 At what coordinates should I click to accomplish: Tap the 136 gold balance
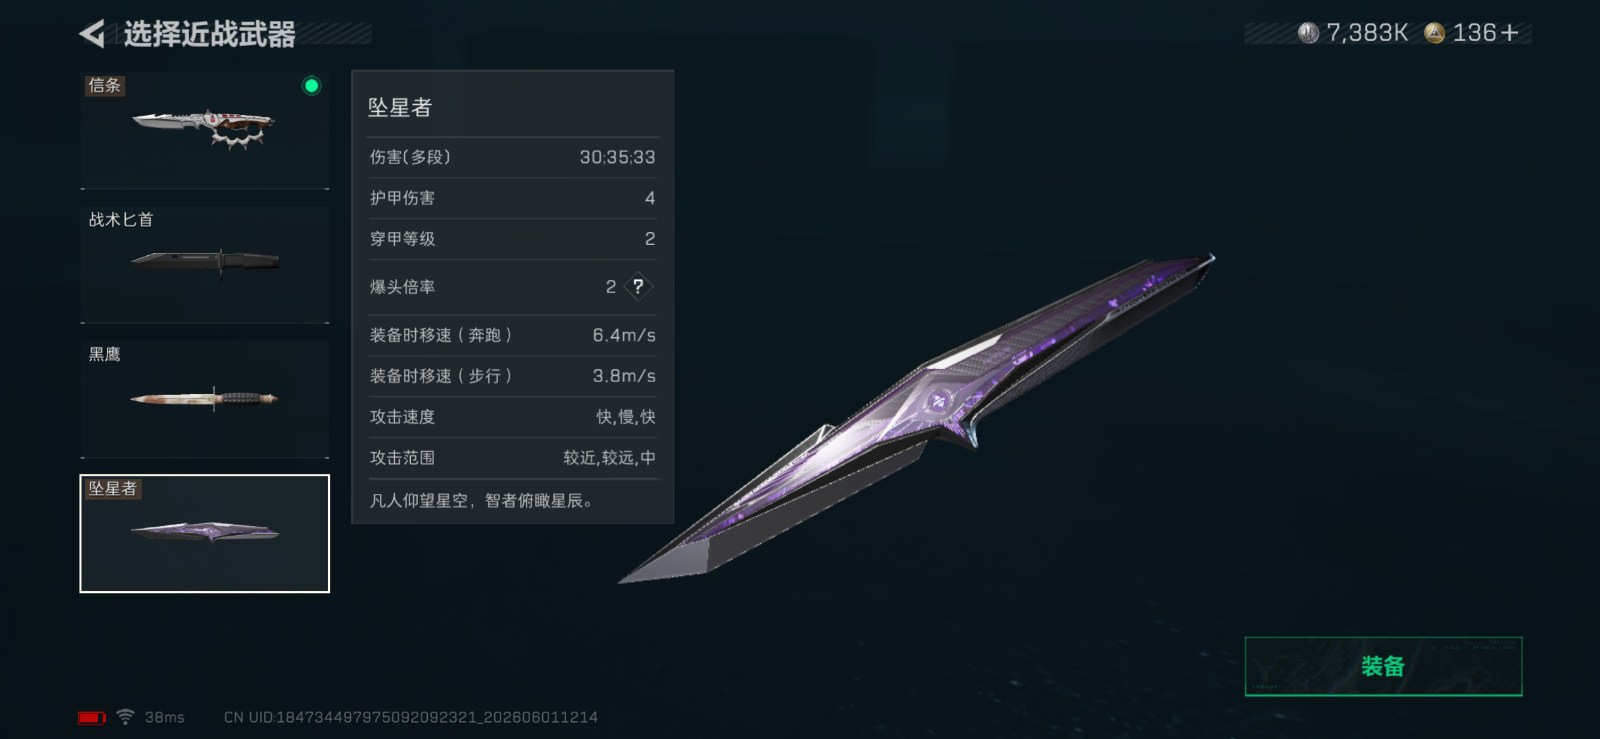(x=1474, y=33)
